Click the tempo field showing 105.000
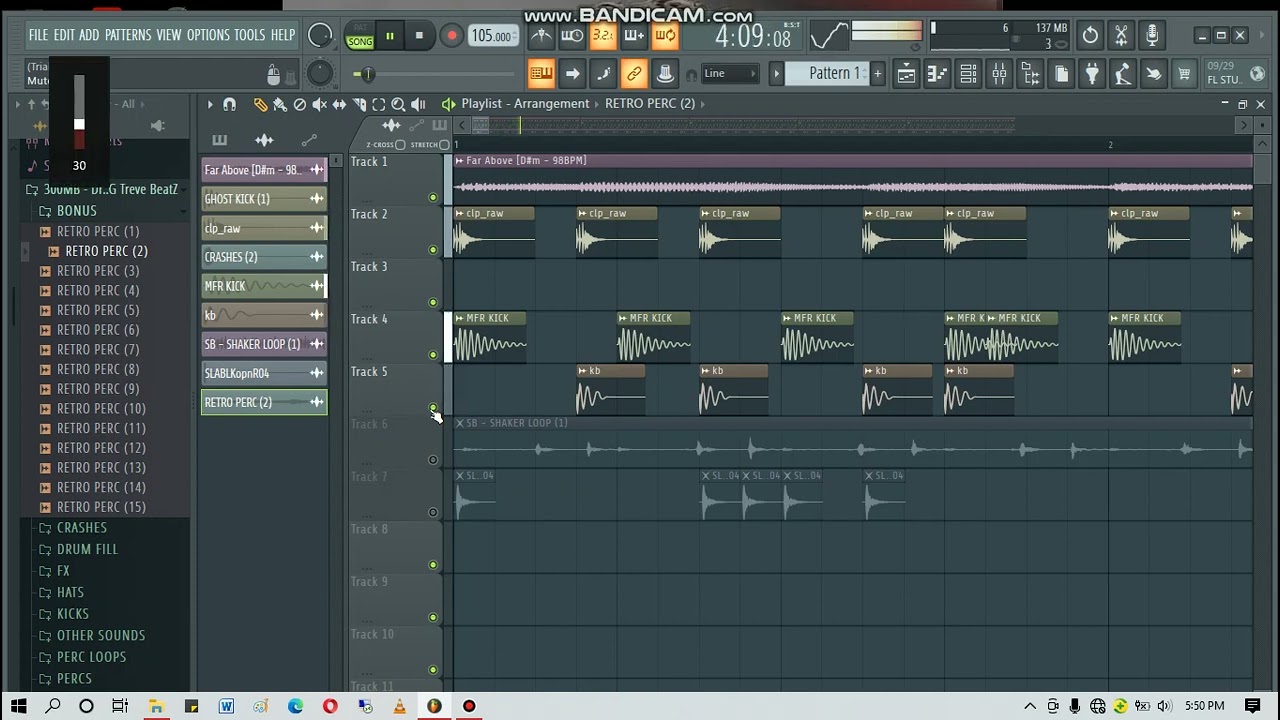This screenshot has height=720, width=1280. (492, 36)
